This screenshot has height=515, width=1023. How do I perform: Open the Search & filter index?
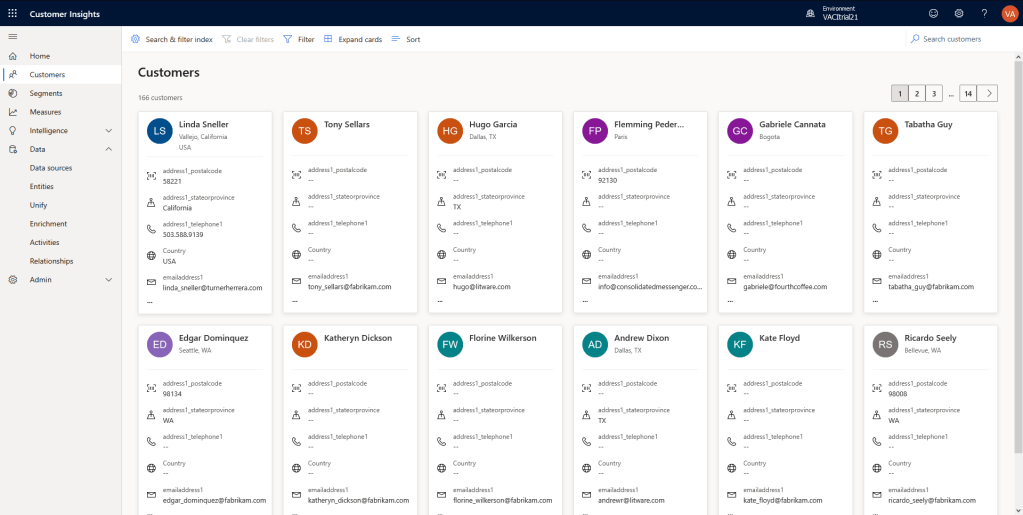click(x=172, y=39)
